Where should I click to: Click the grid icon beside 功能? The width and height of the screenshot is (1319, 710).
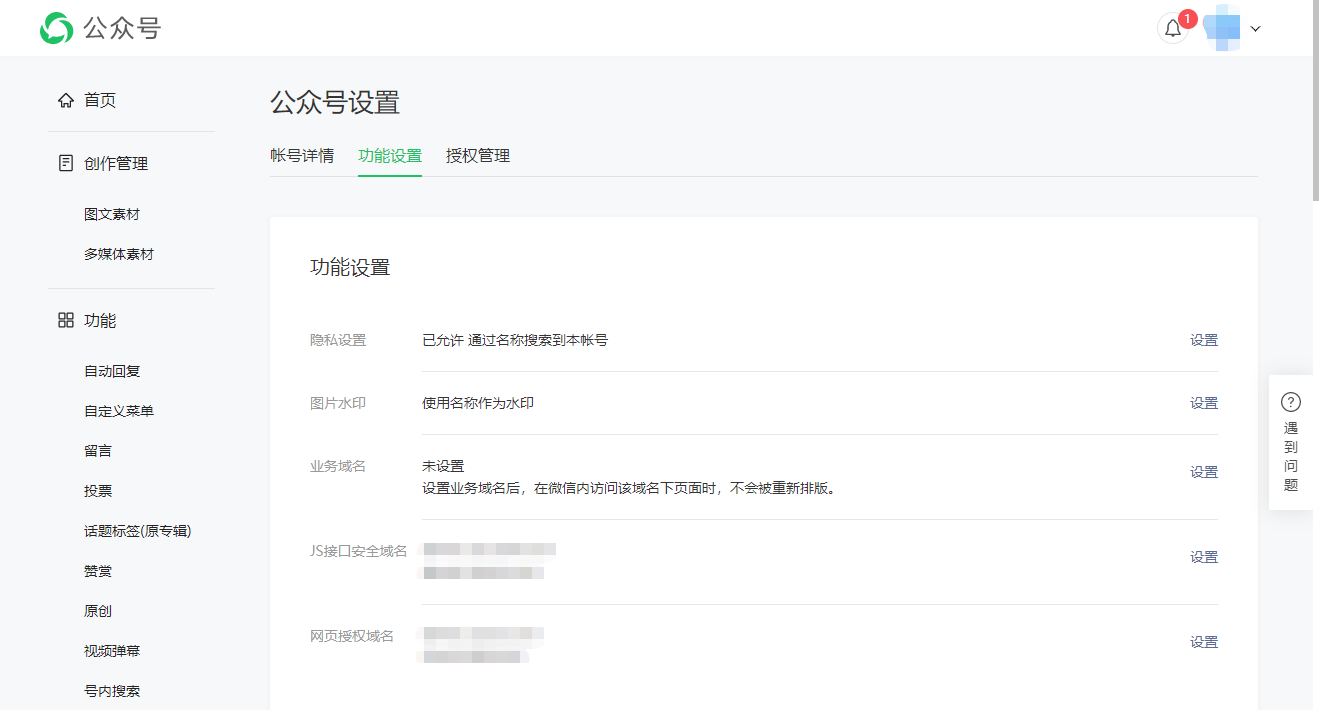(66, 320)
